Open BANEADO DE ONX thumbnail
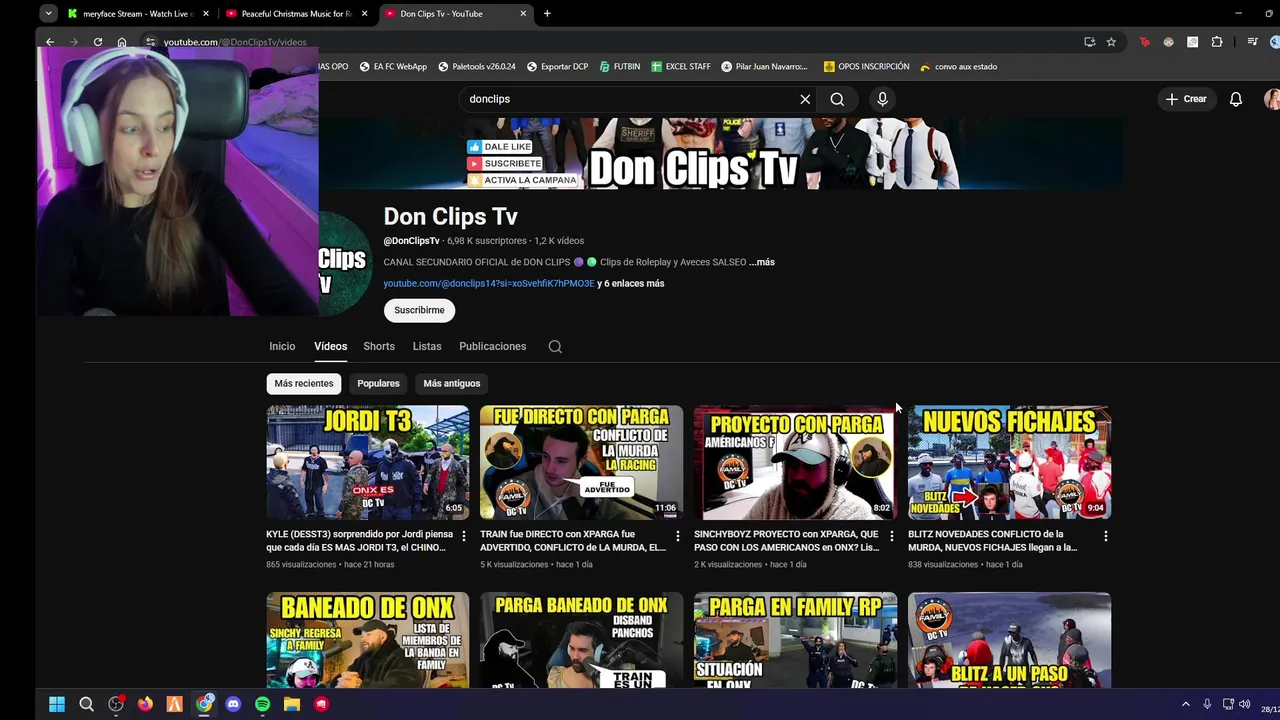 point(368,640)
